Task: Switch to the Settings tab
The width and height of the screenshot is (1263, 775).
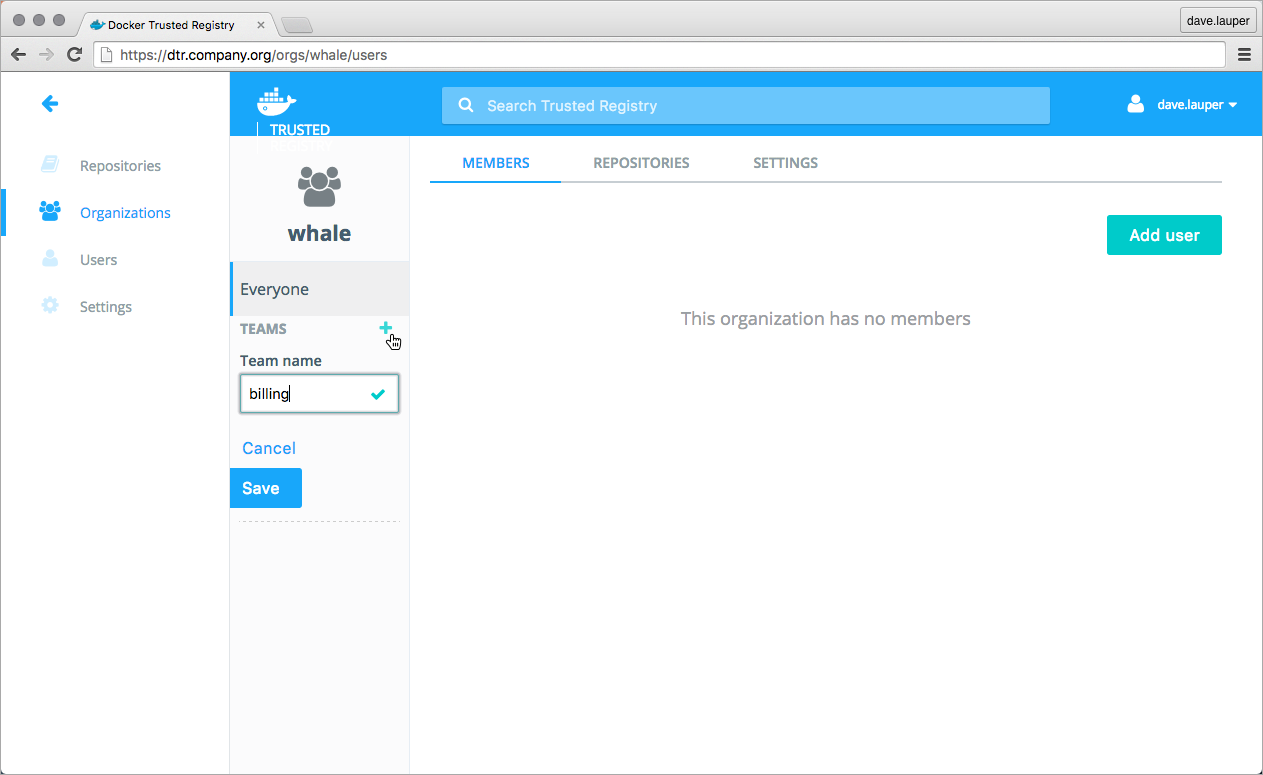Action: tap(785, 163)
